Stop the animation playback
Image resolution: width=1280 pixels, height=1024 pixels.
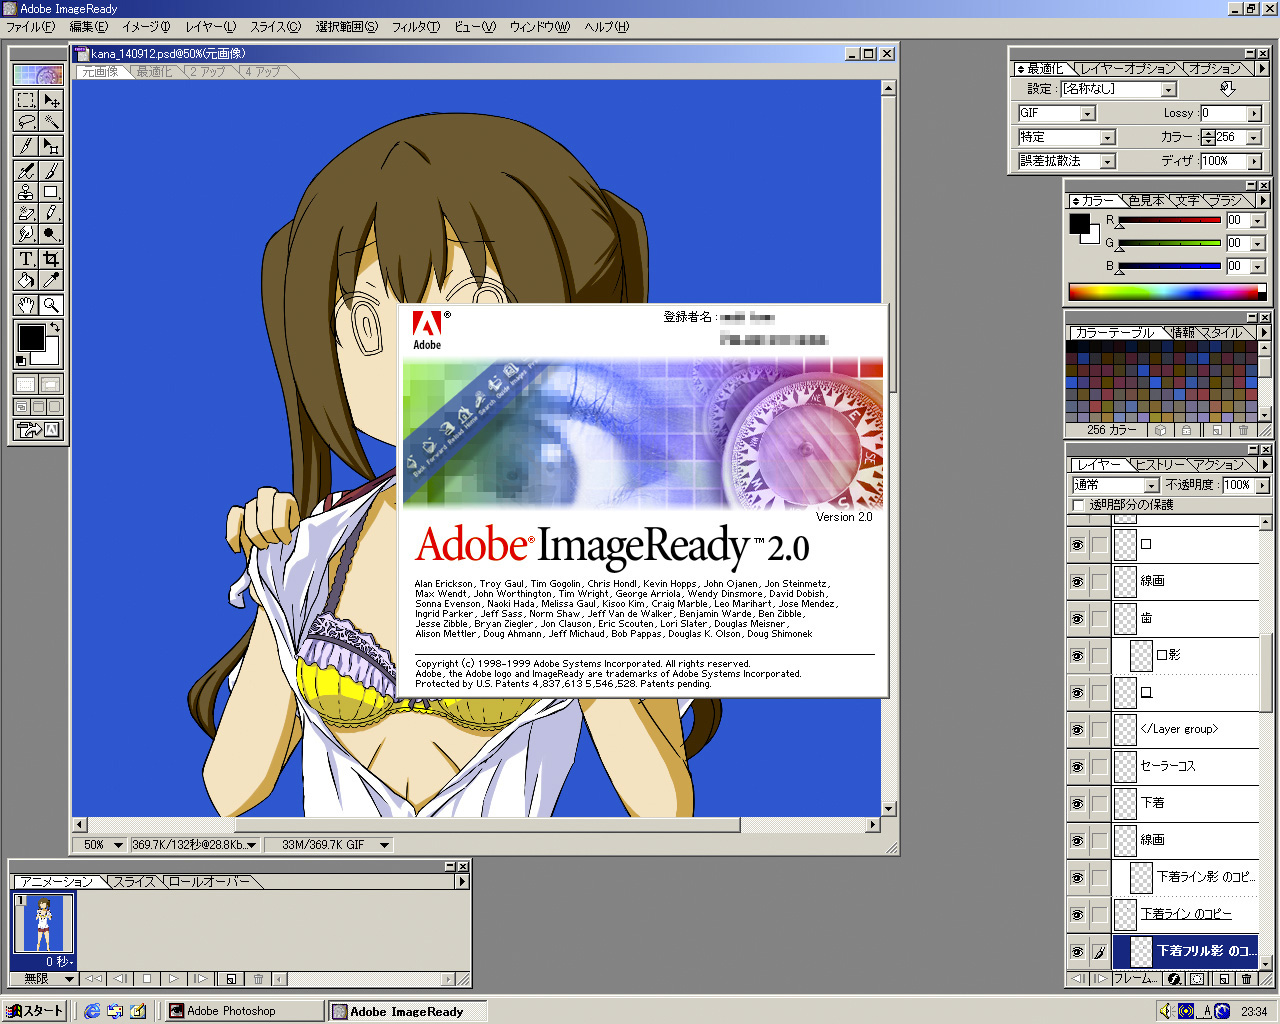tap(147, 979)
